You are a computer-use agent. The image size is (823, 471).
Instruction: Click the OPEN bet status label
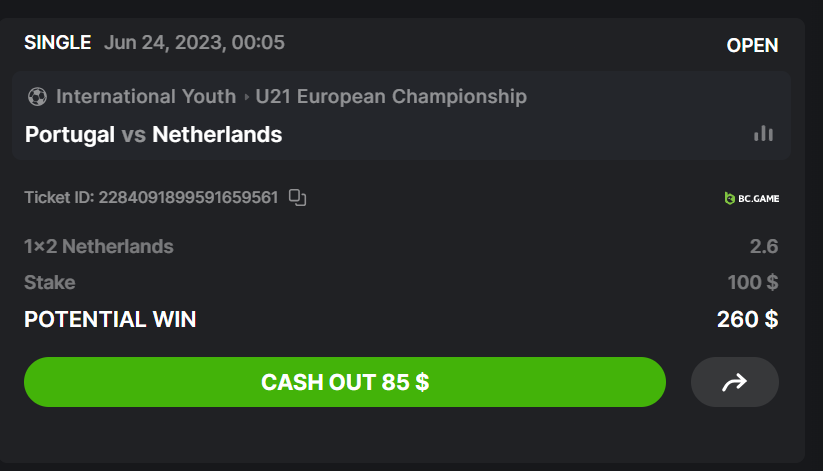pos(752,45)
